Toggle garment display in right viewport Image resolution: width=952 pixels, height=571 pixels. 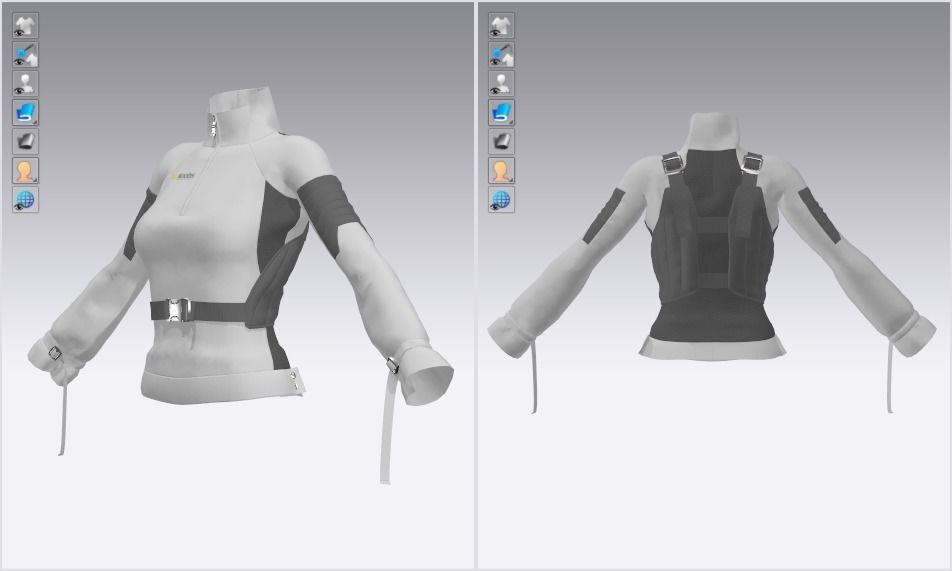click(502, 26)
